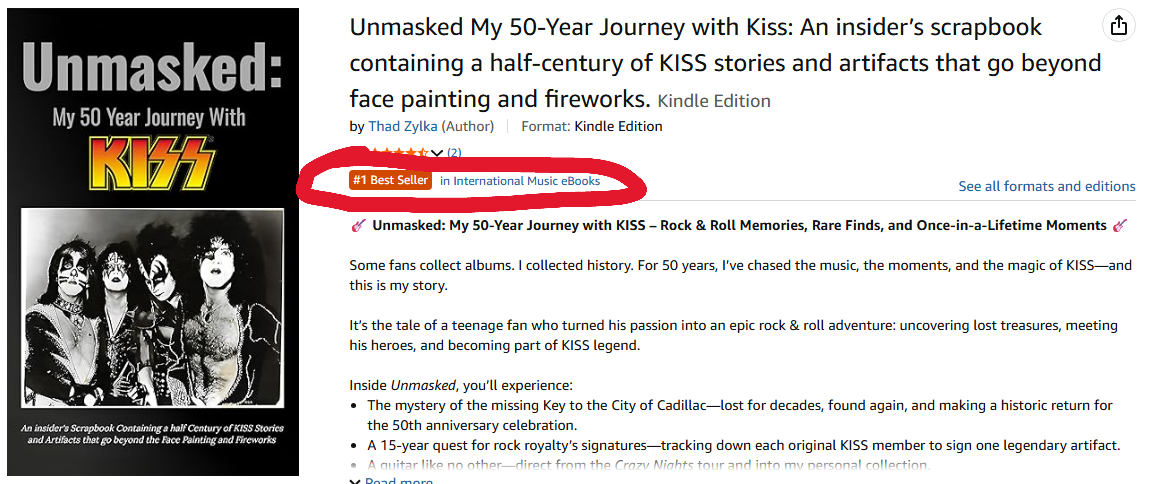1150x484 pixels.
Task: Click See all formats and editions
Action: pos(1046,186)
